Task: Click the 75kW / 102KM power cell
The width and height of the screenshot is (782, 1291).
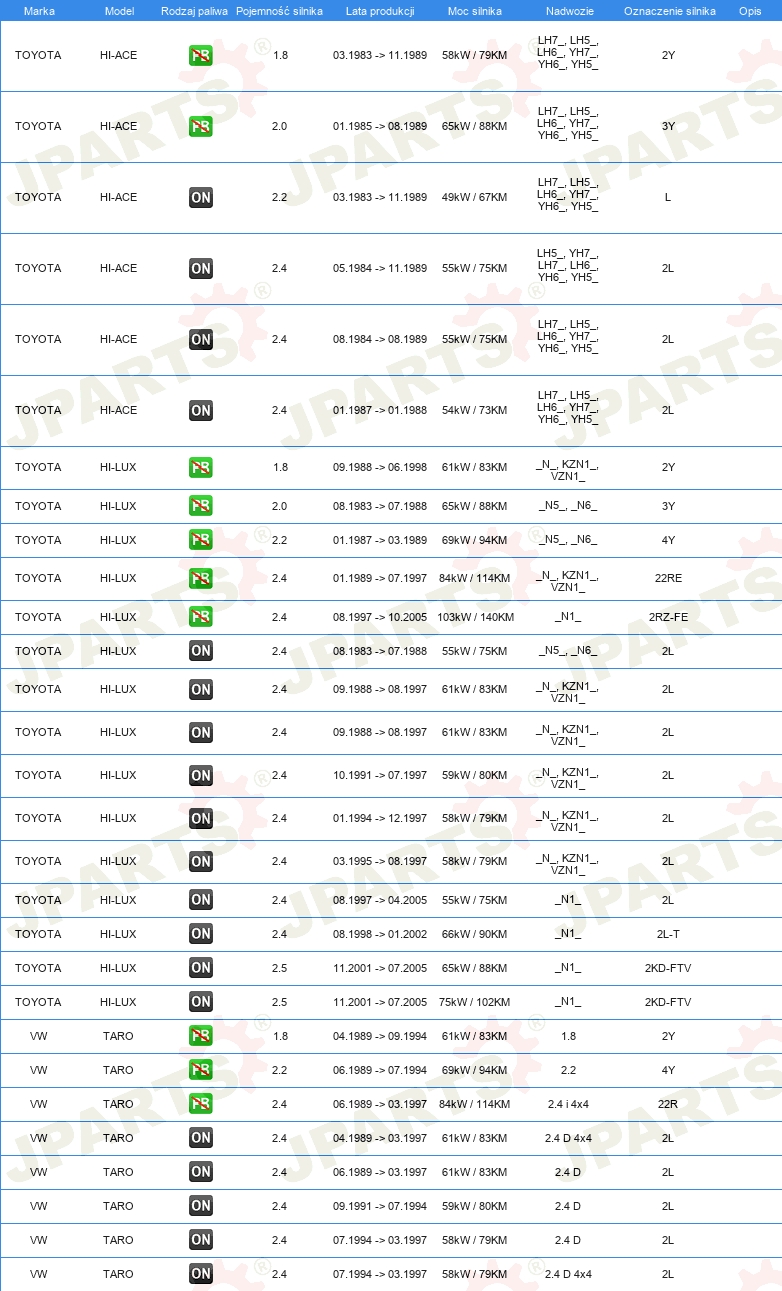Action: [475, 1002]
